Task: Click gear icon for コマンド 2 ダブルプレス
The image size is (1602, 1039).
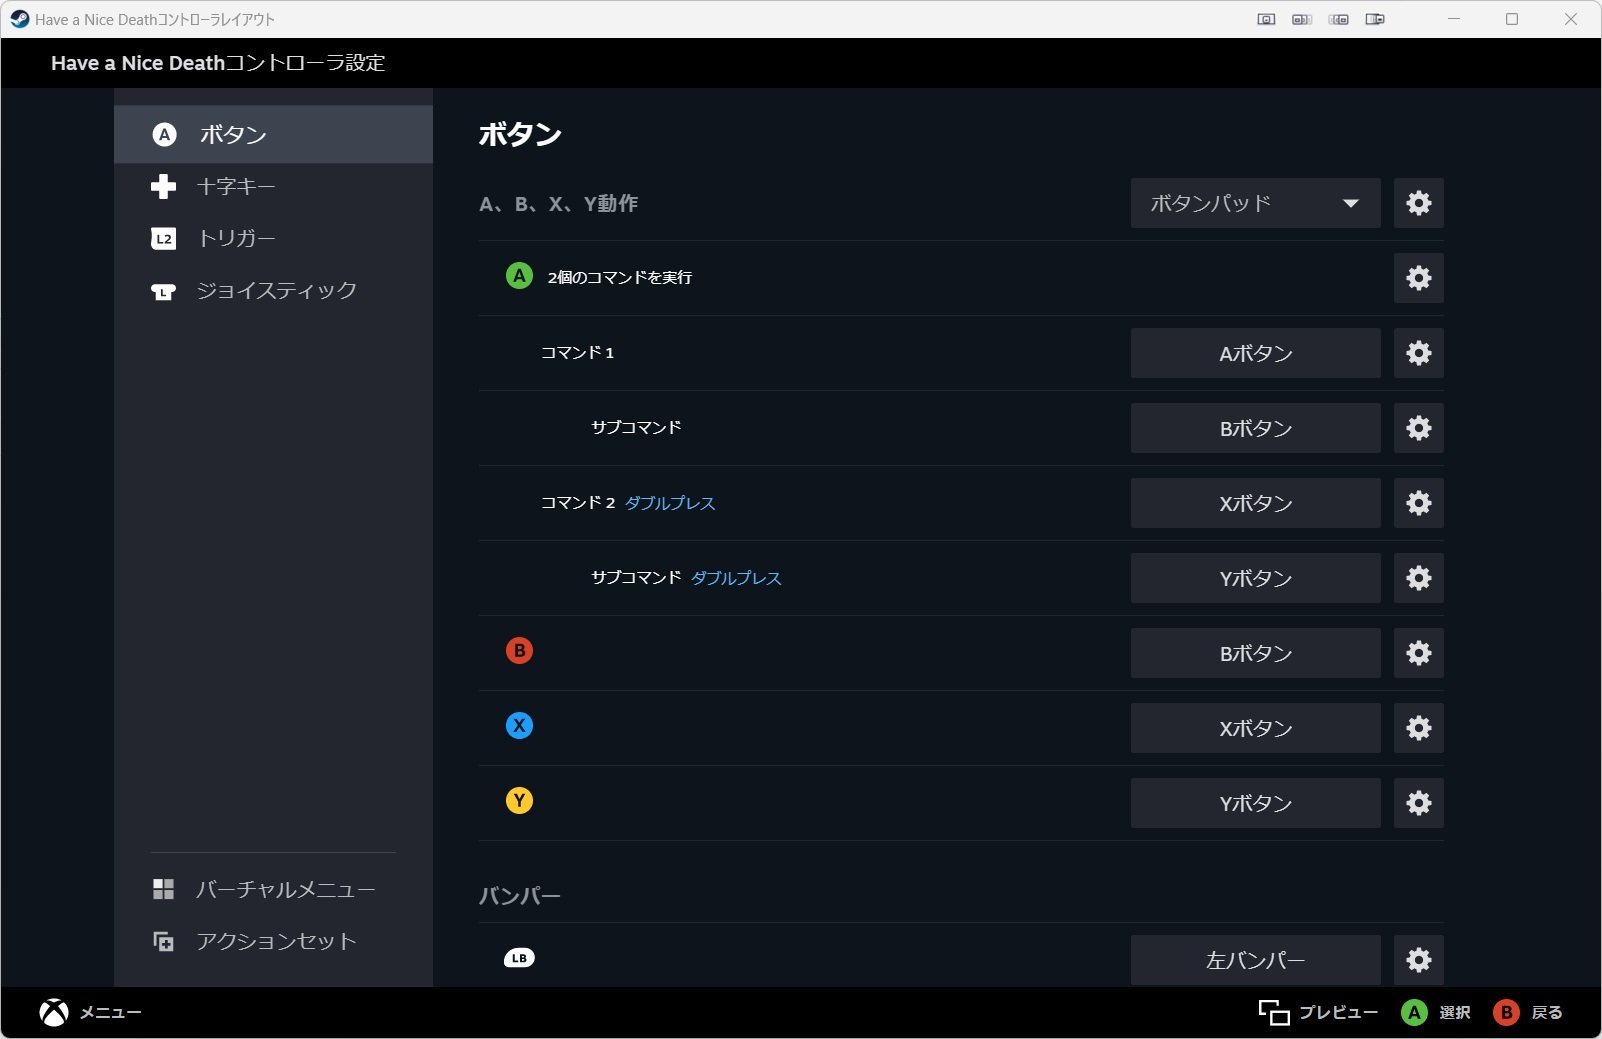Action: 1418,503
